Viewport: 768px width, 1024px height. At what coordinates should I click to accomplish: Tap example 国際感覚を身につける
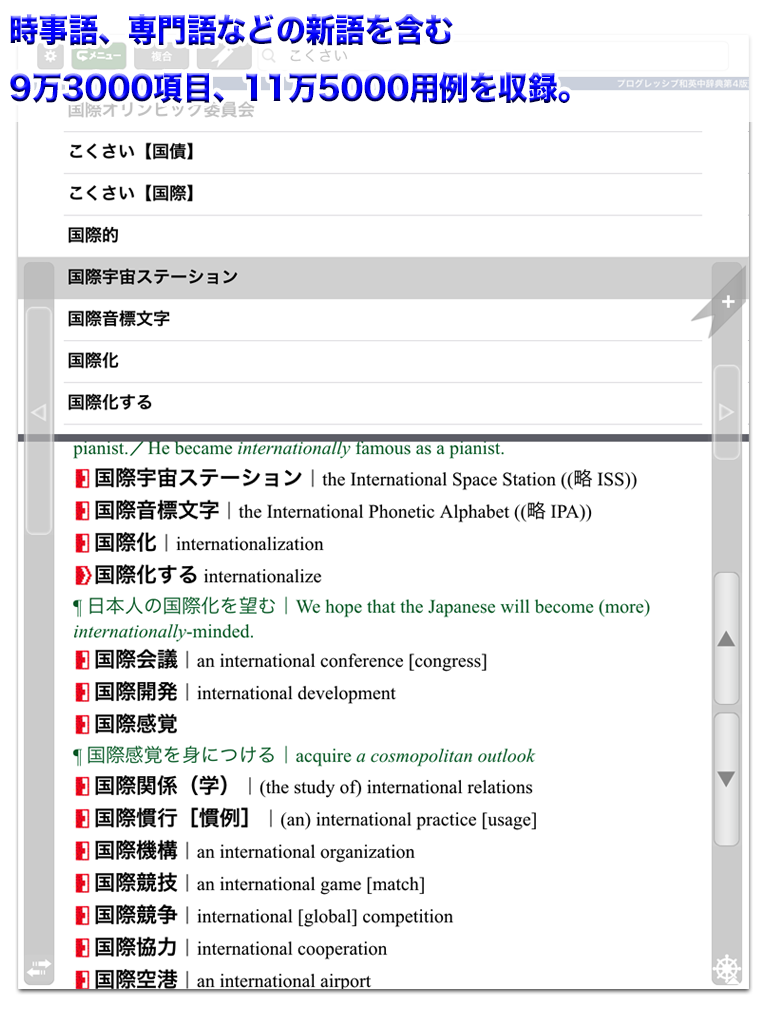(x=181, y=756)
